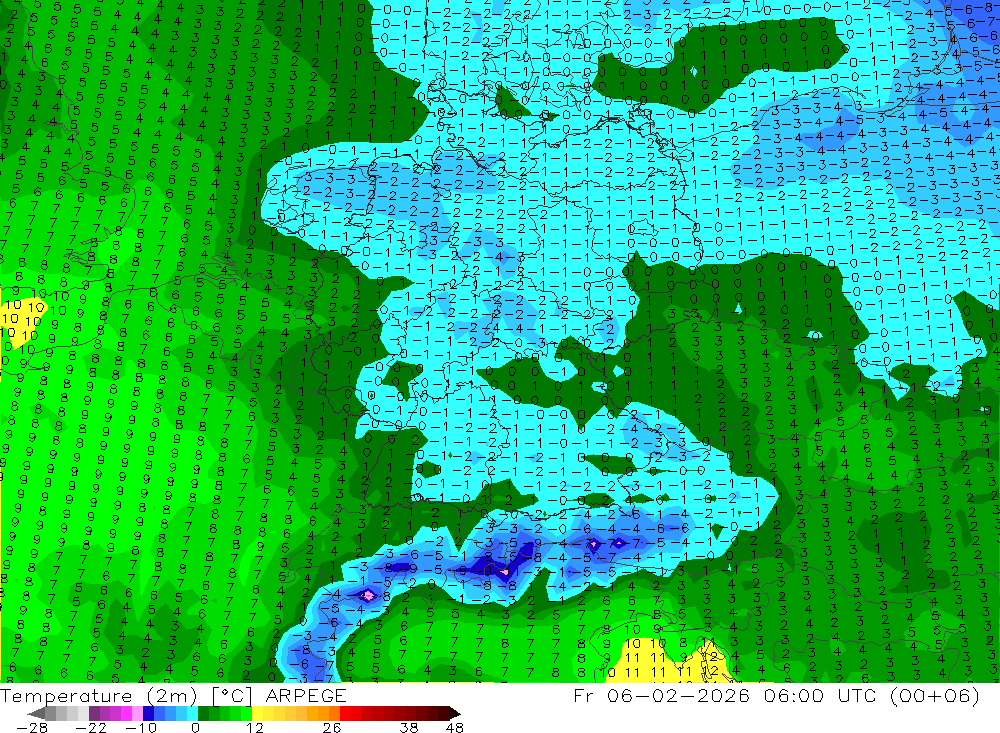Select the darkest green swatch right of 0
This screenshot has height=733, width=1000.
pyautogui.click(x=203, y=713)
